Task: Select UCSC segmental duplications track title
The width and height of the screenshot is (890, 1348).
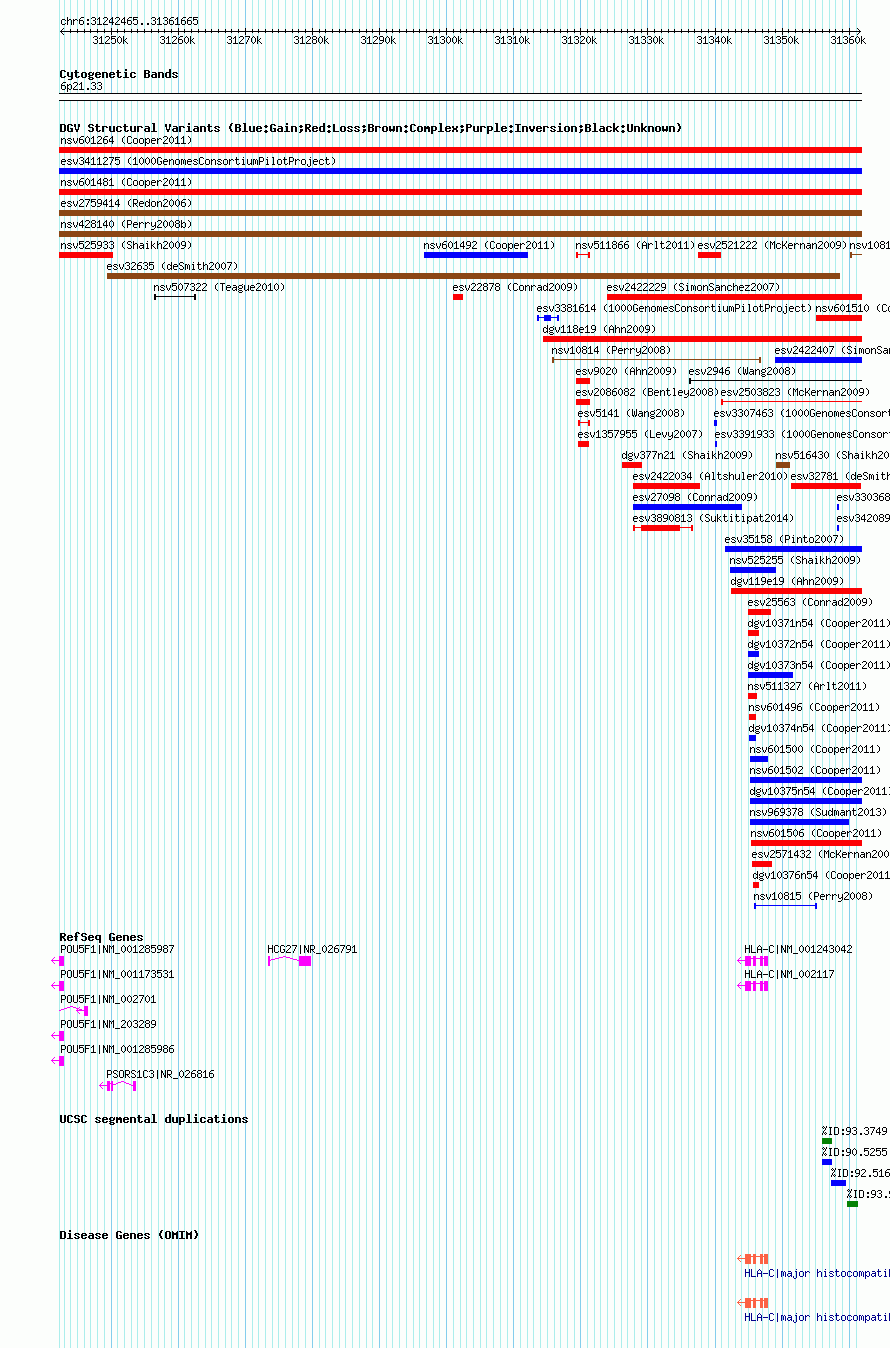Action: click(x=154, y=1119)
